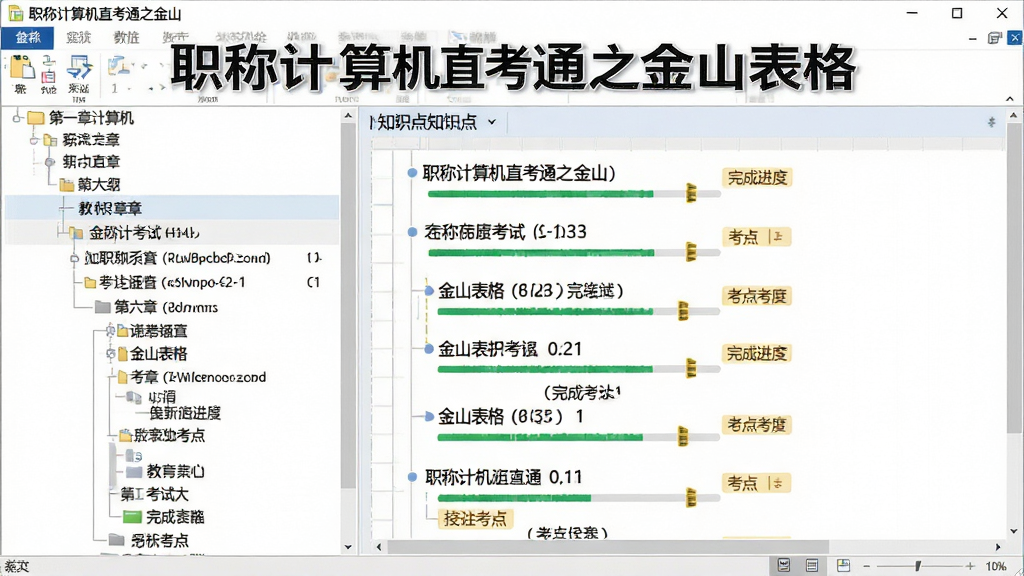
Task: Click the 考点考度 badge beside 金山表格 (8/35)
Action: 756,425
